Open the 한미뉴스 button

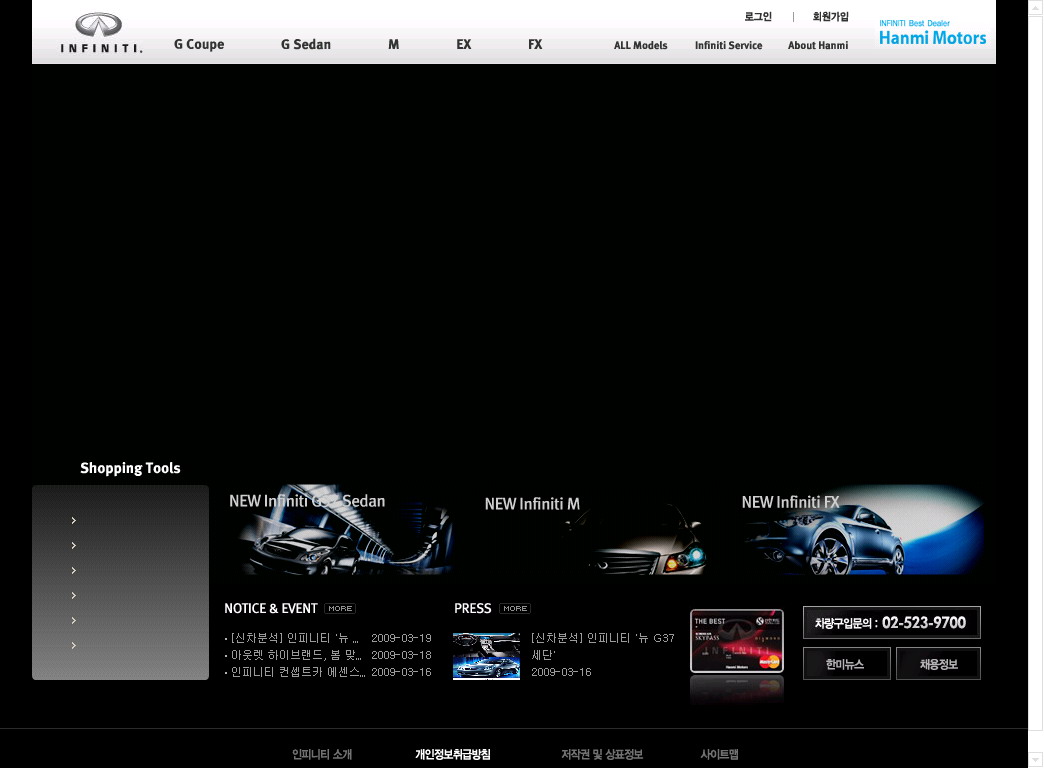click(846, 664)
